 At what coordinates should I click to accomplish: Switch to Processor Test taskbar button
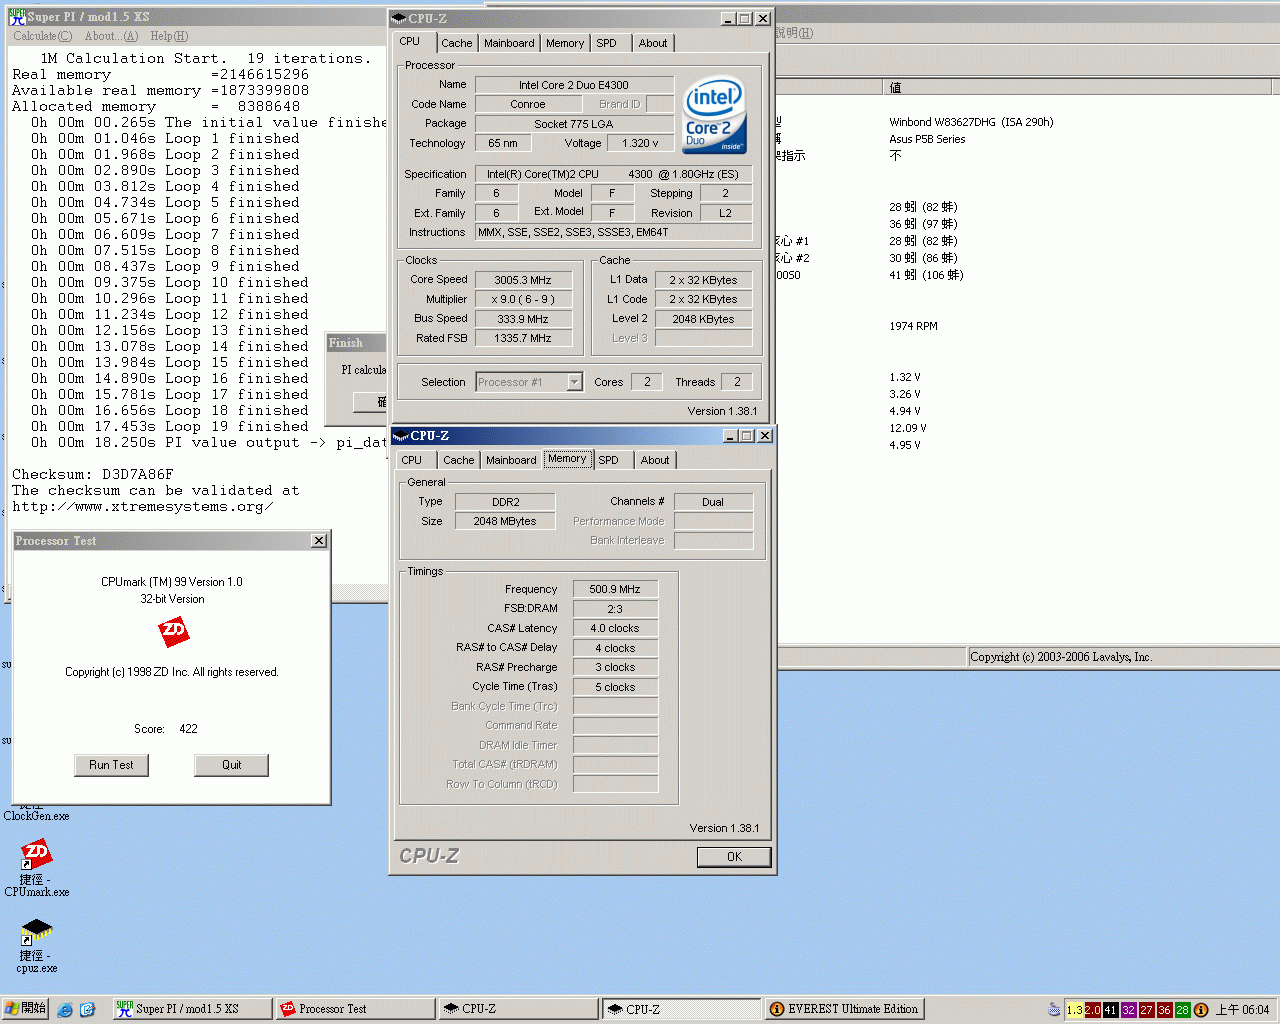click(x=355, y=1009)
